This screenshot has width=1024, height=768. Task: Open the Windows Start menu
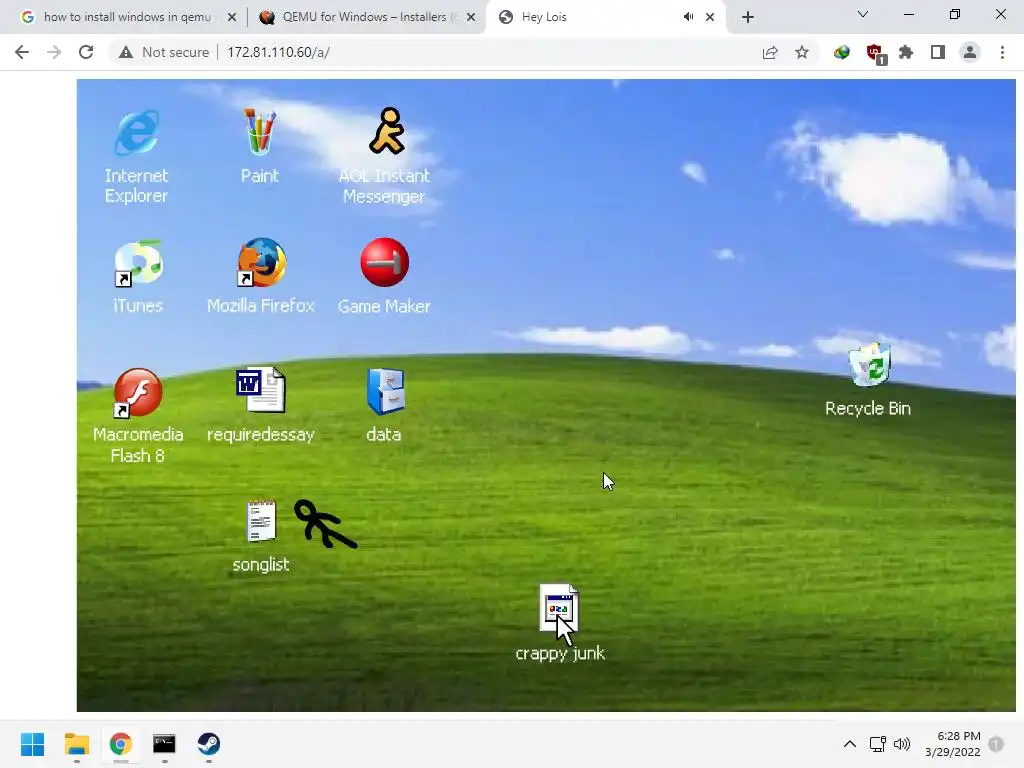(x=32, y=744)
